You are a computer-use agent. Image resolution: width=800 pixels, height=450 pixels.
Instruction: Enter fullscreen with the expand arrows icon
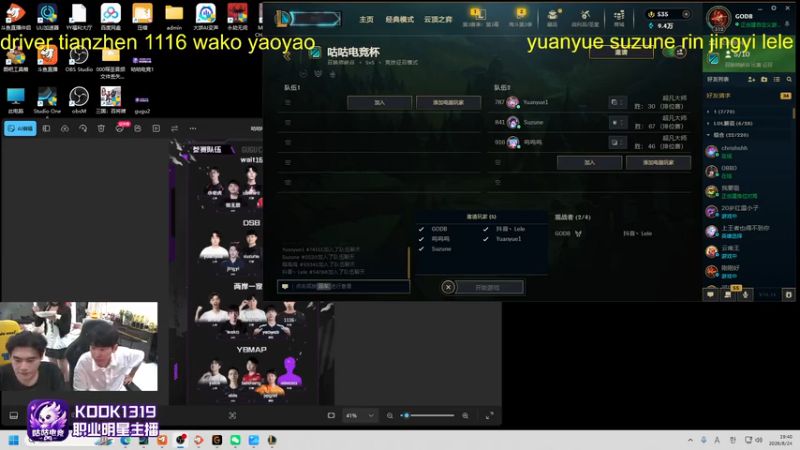[489, 415]
